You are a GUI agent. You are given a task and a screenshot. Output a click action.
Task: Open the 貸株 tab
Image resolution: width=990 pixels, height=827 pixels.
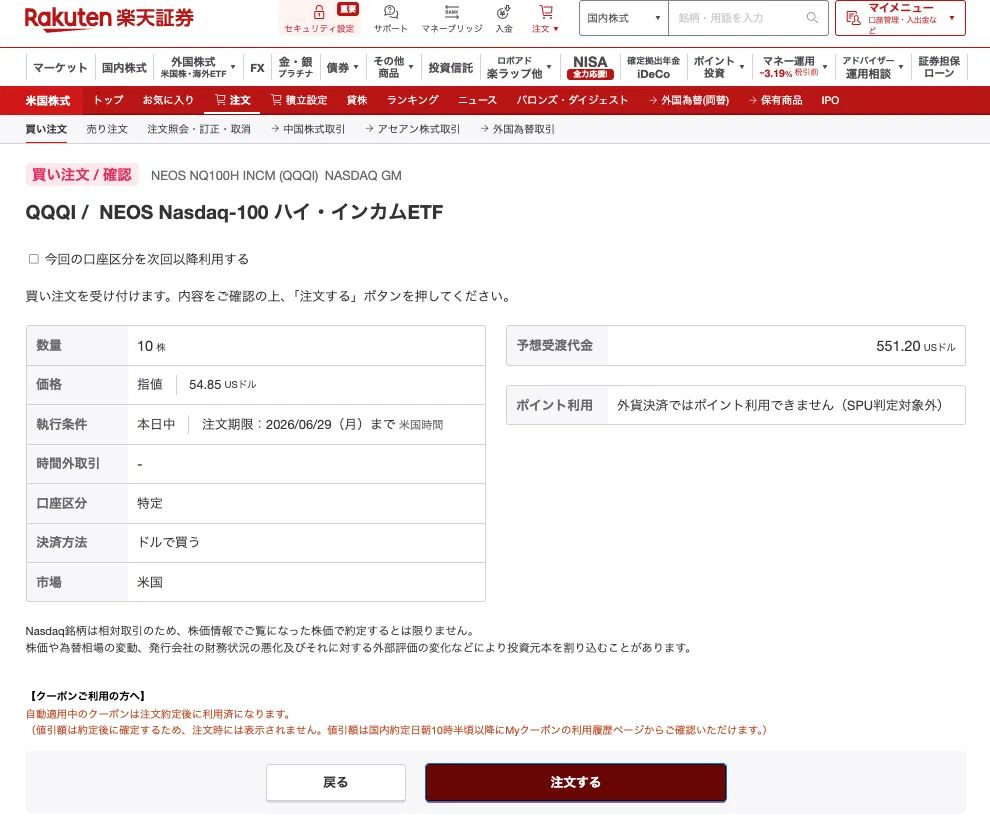(357, 100)
